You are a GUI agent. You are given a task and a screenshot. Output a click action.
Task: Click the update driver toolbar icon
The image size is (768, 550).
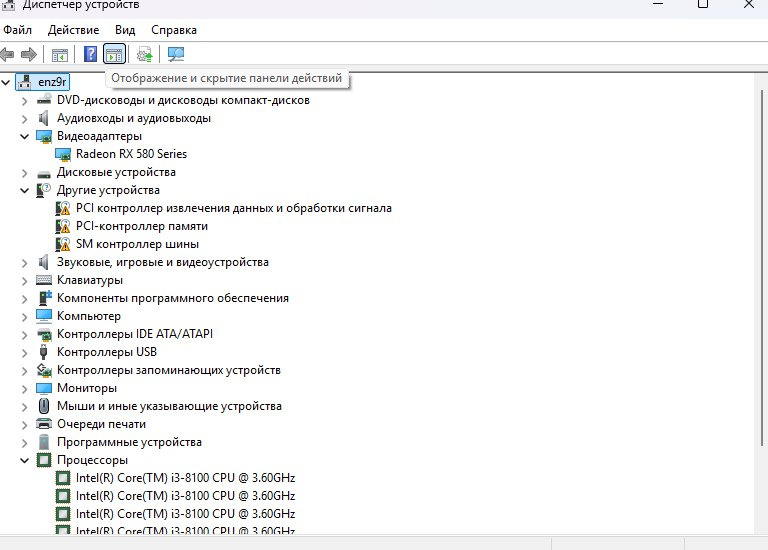145,54
